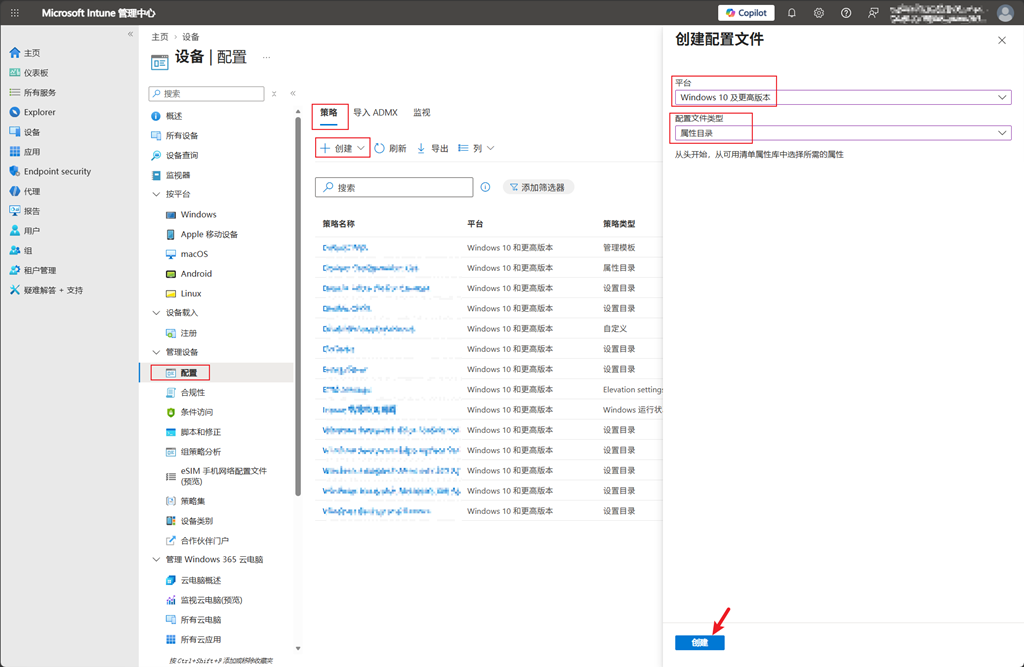This screenshot has height=667, width=1024.
Task: Switch to the 导入 ADMX tab
Action: (x=376, y=112)
